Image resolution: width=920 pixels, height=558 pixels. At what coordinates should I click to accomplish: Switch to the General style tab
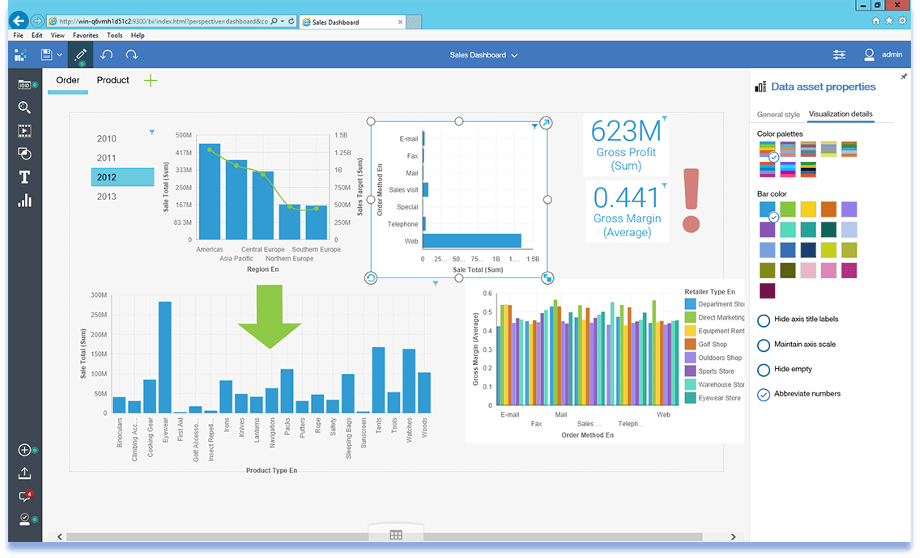778,115
